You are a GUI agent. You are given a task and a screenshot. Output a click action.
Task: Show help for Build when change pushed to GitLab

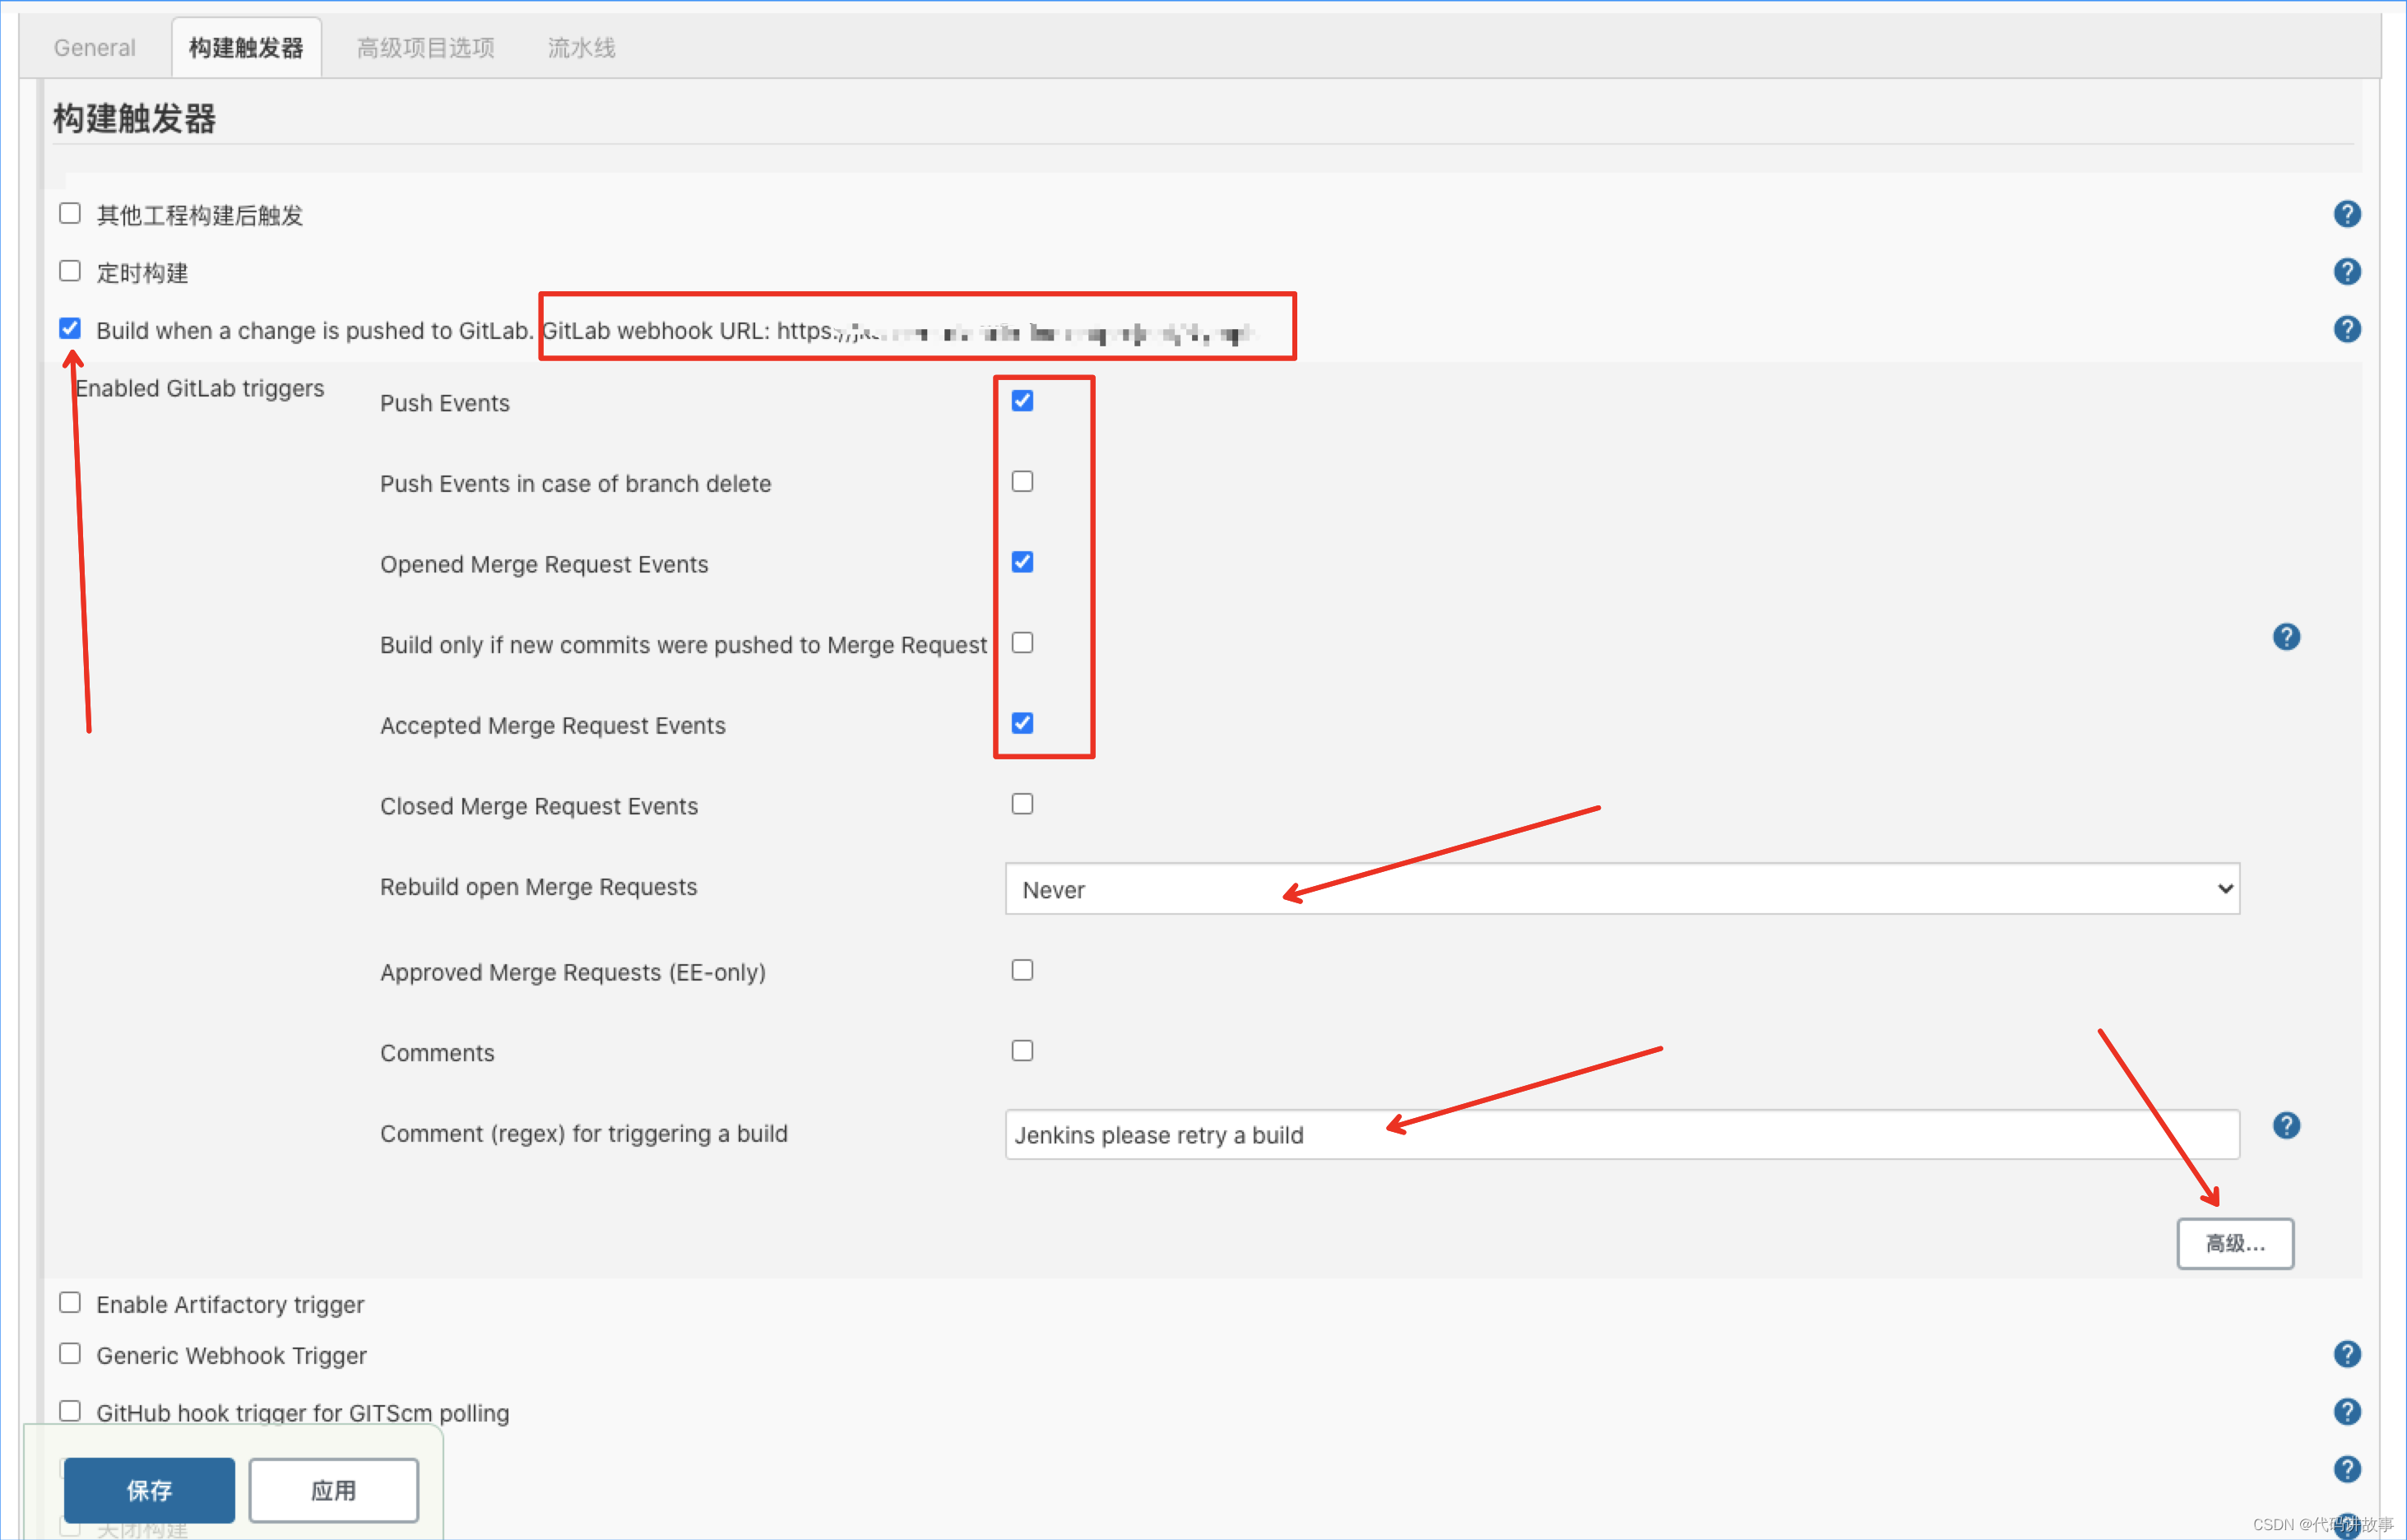pos(2346,329)
